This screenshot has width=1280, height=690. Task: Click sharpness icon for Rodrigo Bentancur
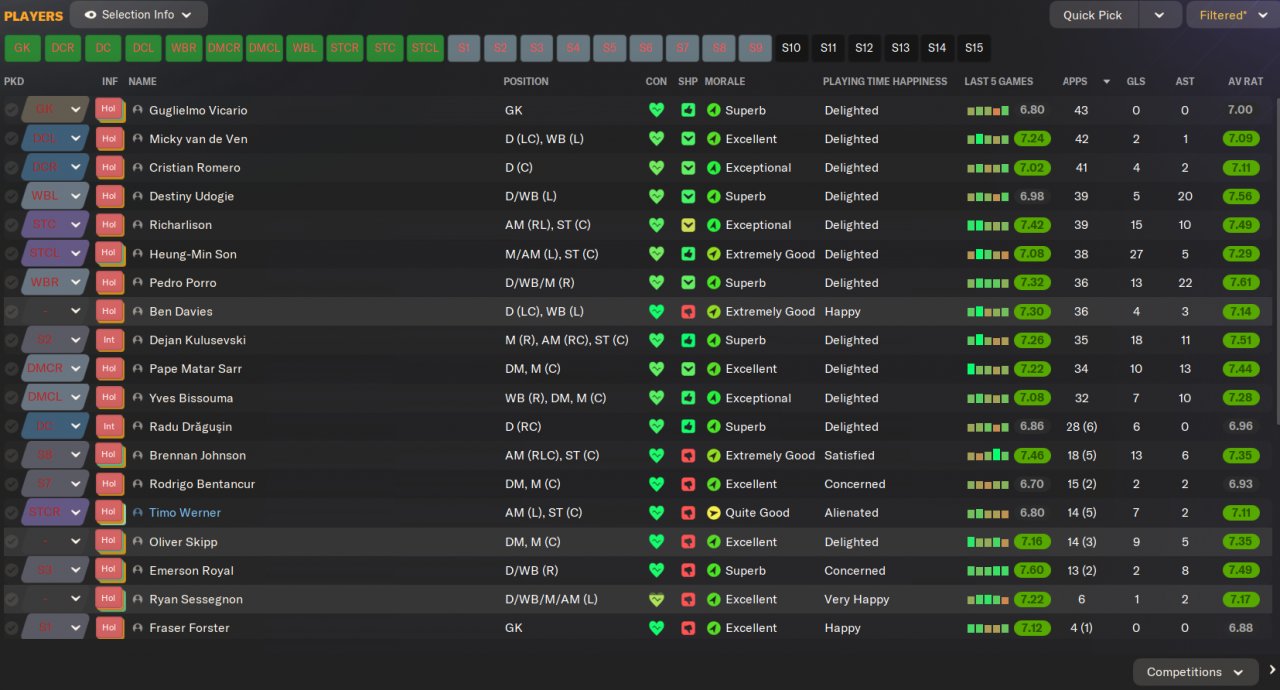pos(688,484)
